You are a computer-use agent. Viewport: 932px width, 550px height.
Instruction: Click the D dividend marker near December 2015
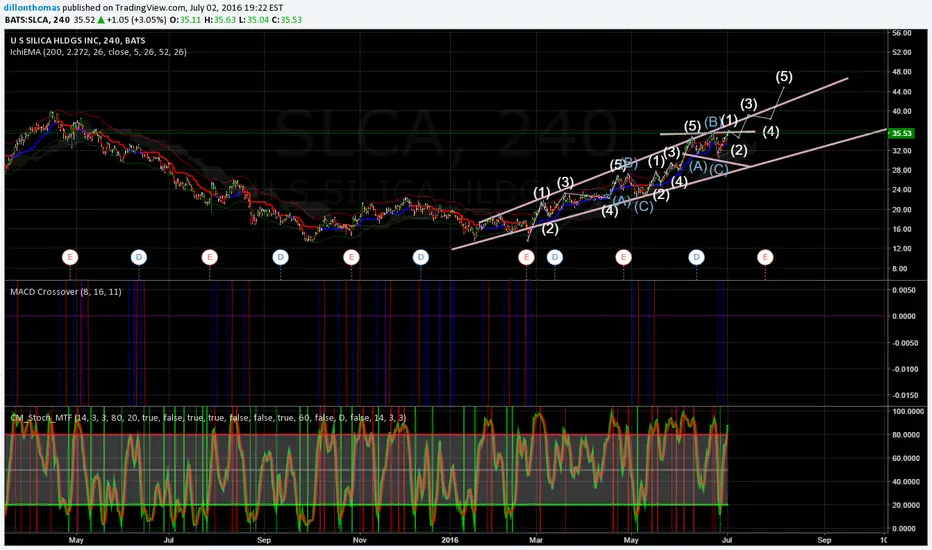point(421,257)
